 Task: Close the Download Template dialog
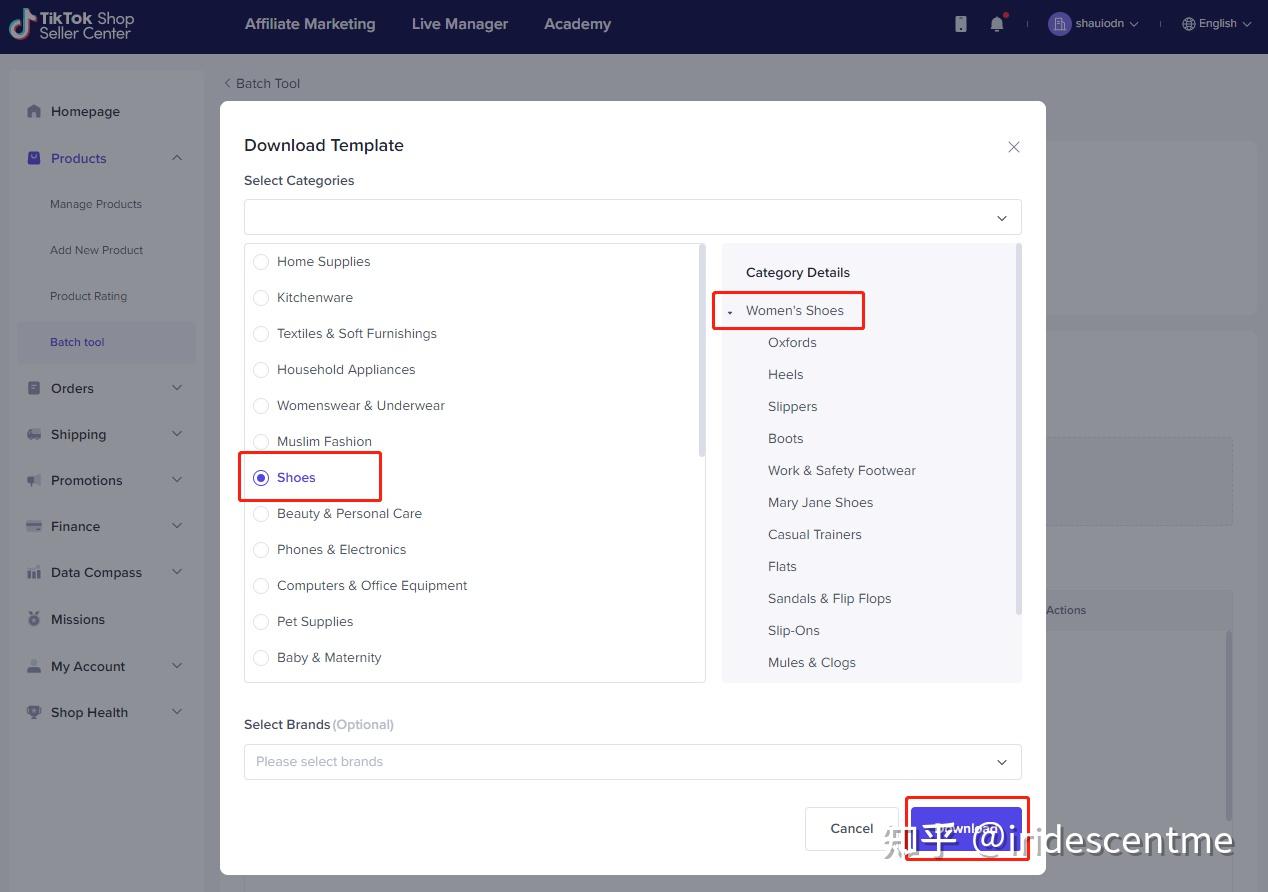tap(1014, 147)
